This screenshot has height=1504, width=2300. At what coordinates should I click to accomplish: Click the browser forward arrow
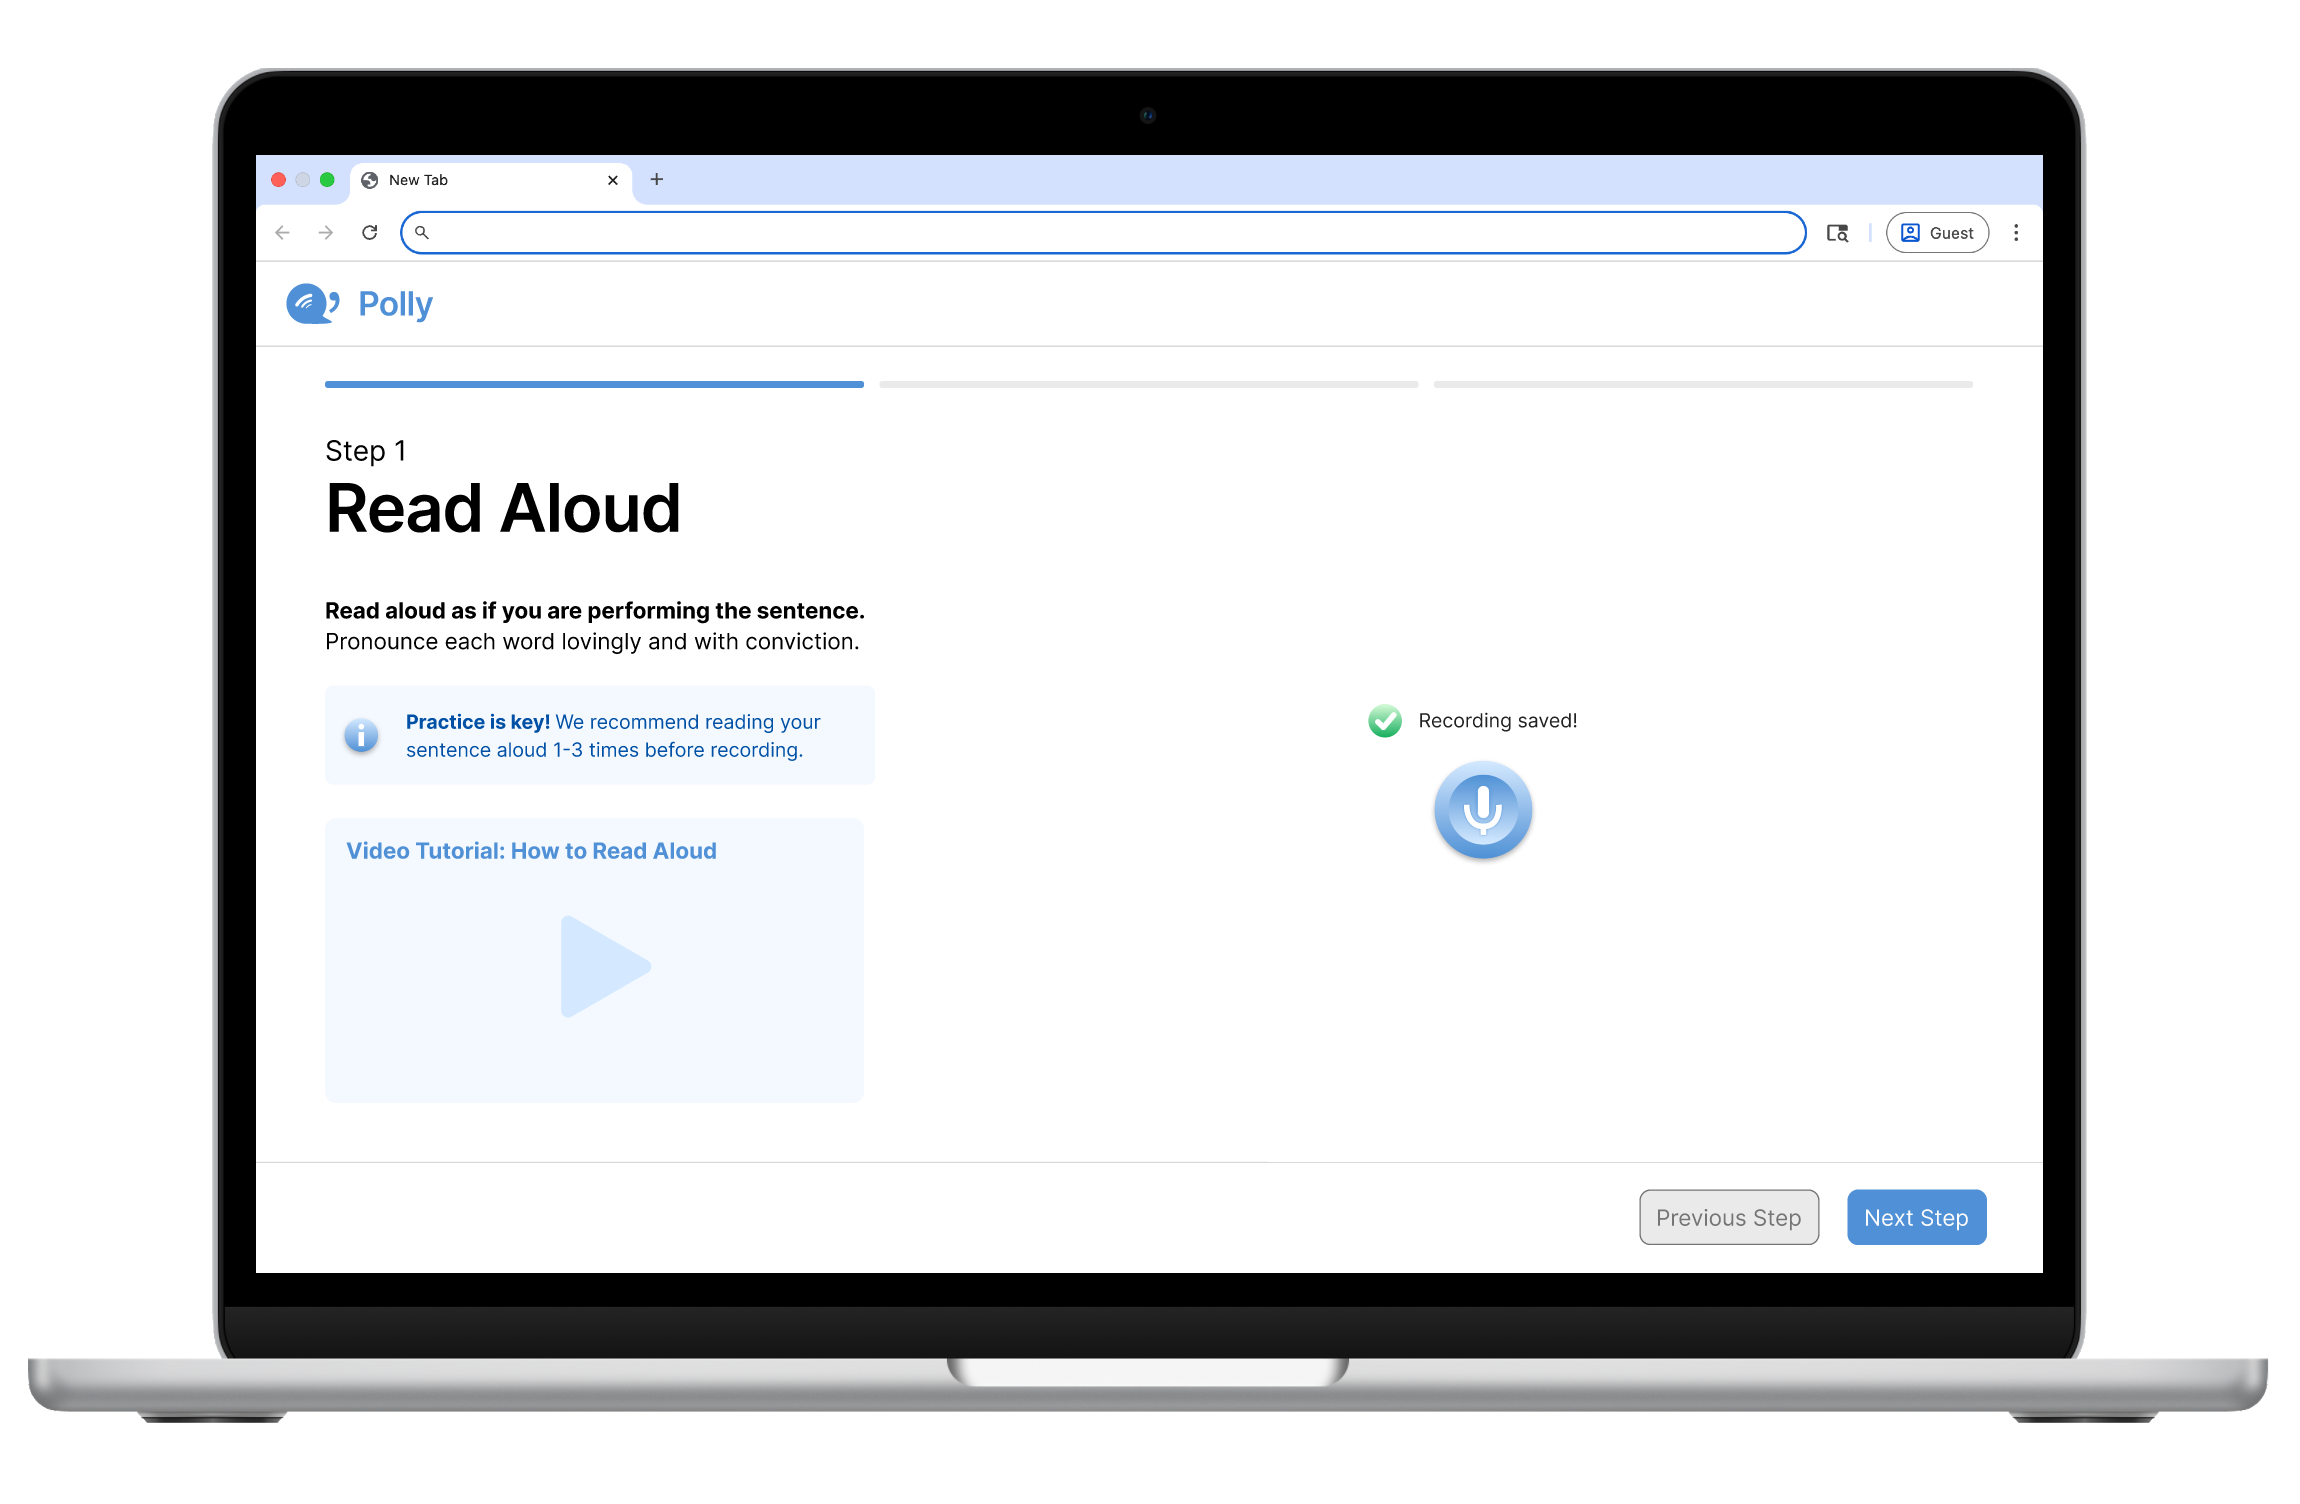(x=326, y=233)
